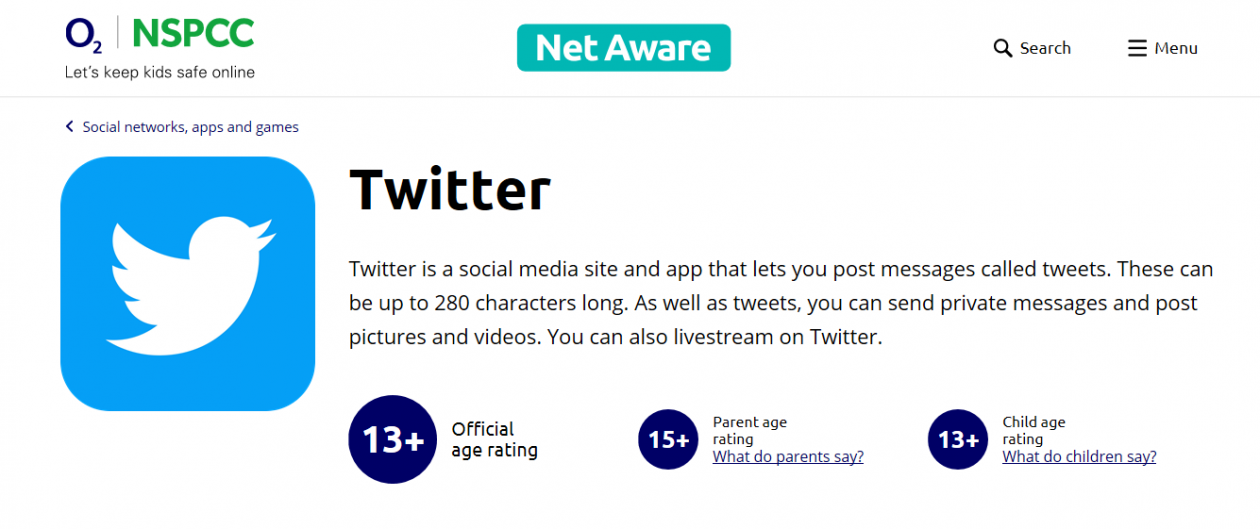
Task: Open 'What do parents say?' link
Action: (x=788, y=457)
